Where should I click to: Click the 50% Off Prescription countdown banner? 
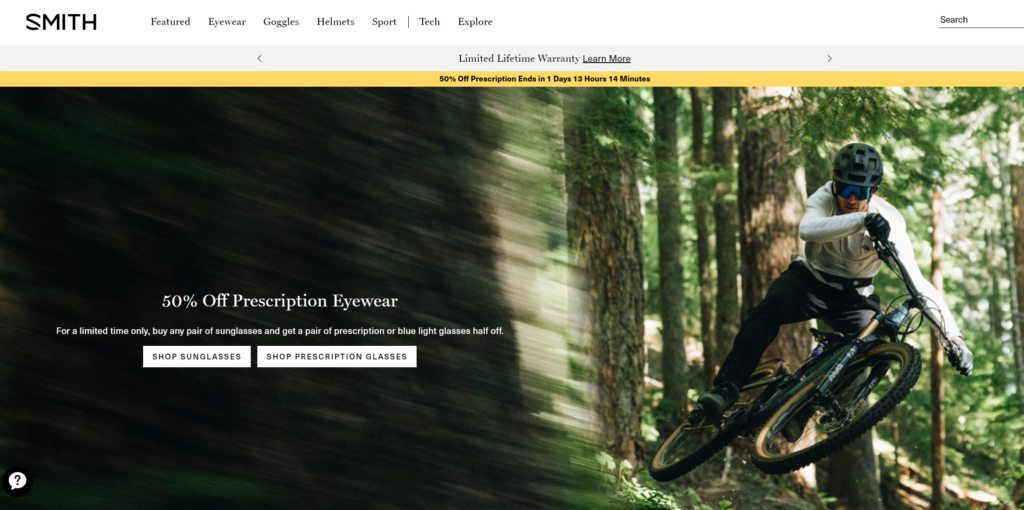[512, 79]
